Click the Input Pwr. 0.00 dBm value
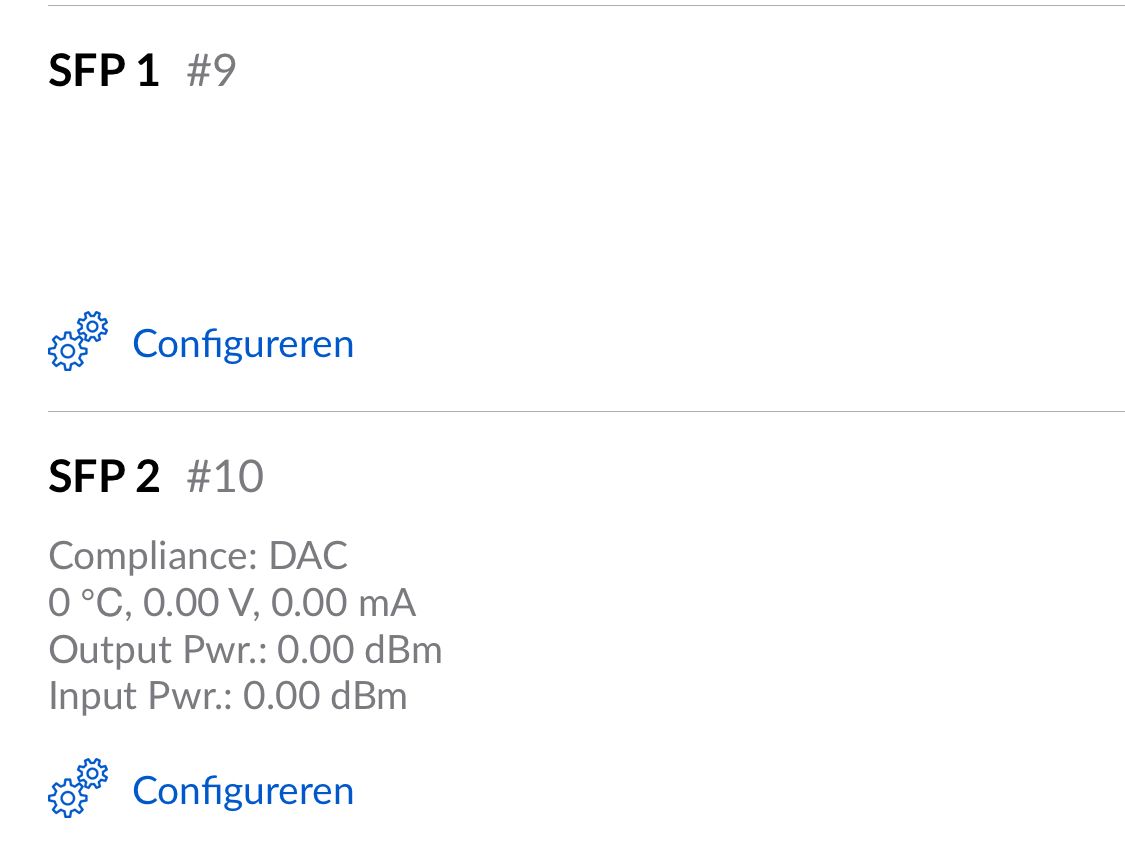 click(324, 696)
